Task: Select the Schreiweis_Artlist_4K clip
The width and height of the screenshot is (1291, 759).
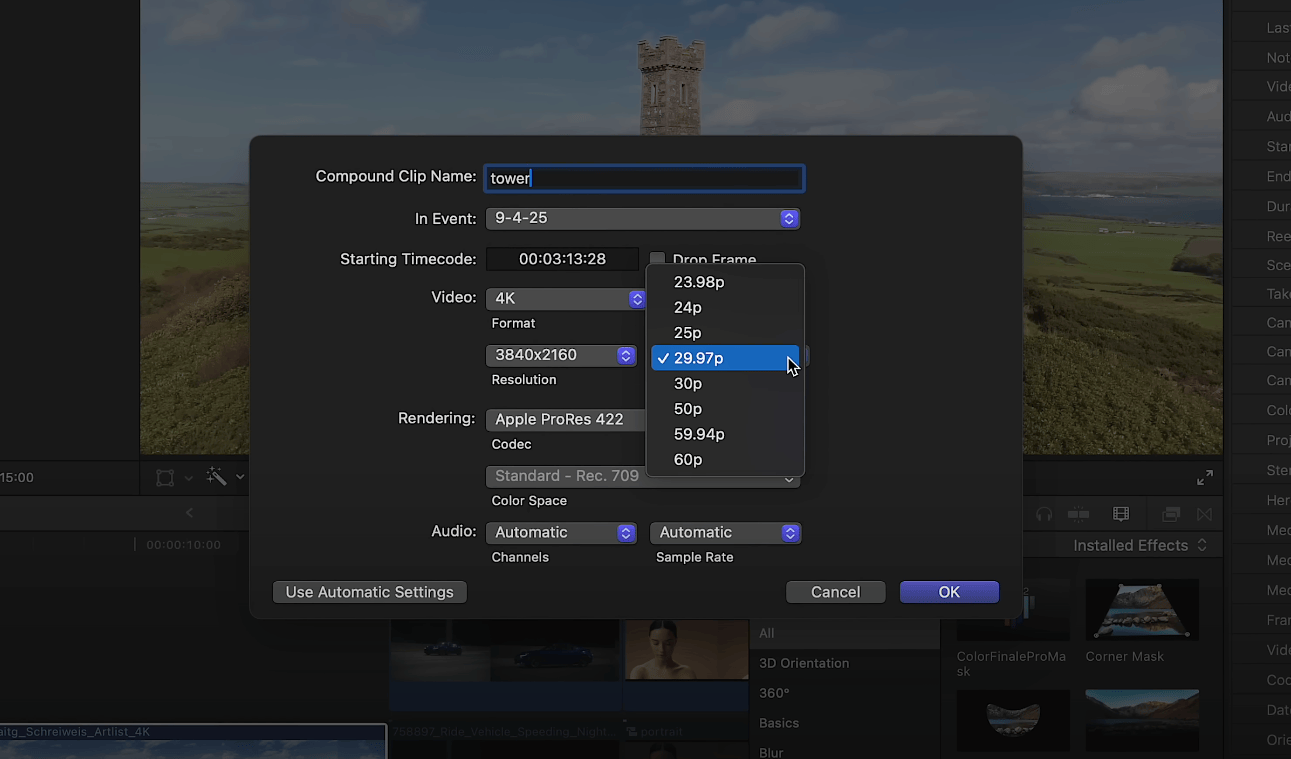Action: 192,741
